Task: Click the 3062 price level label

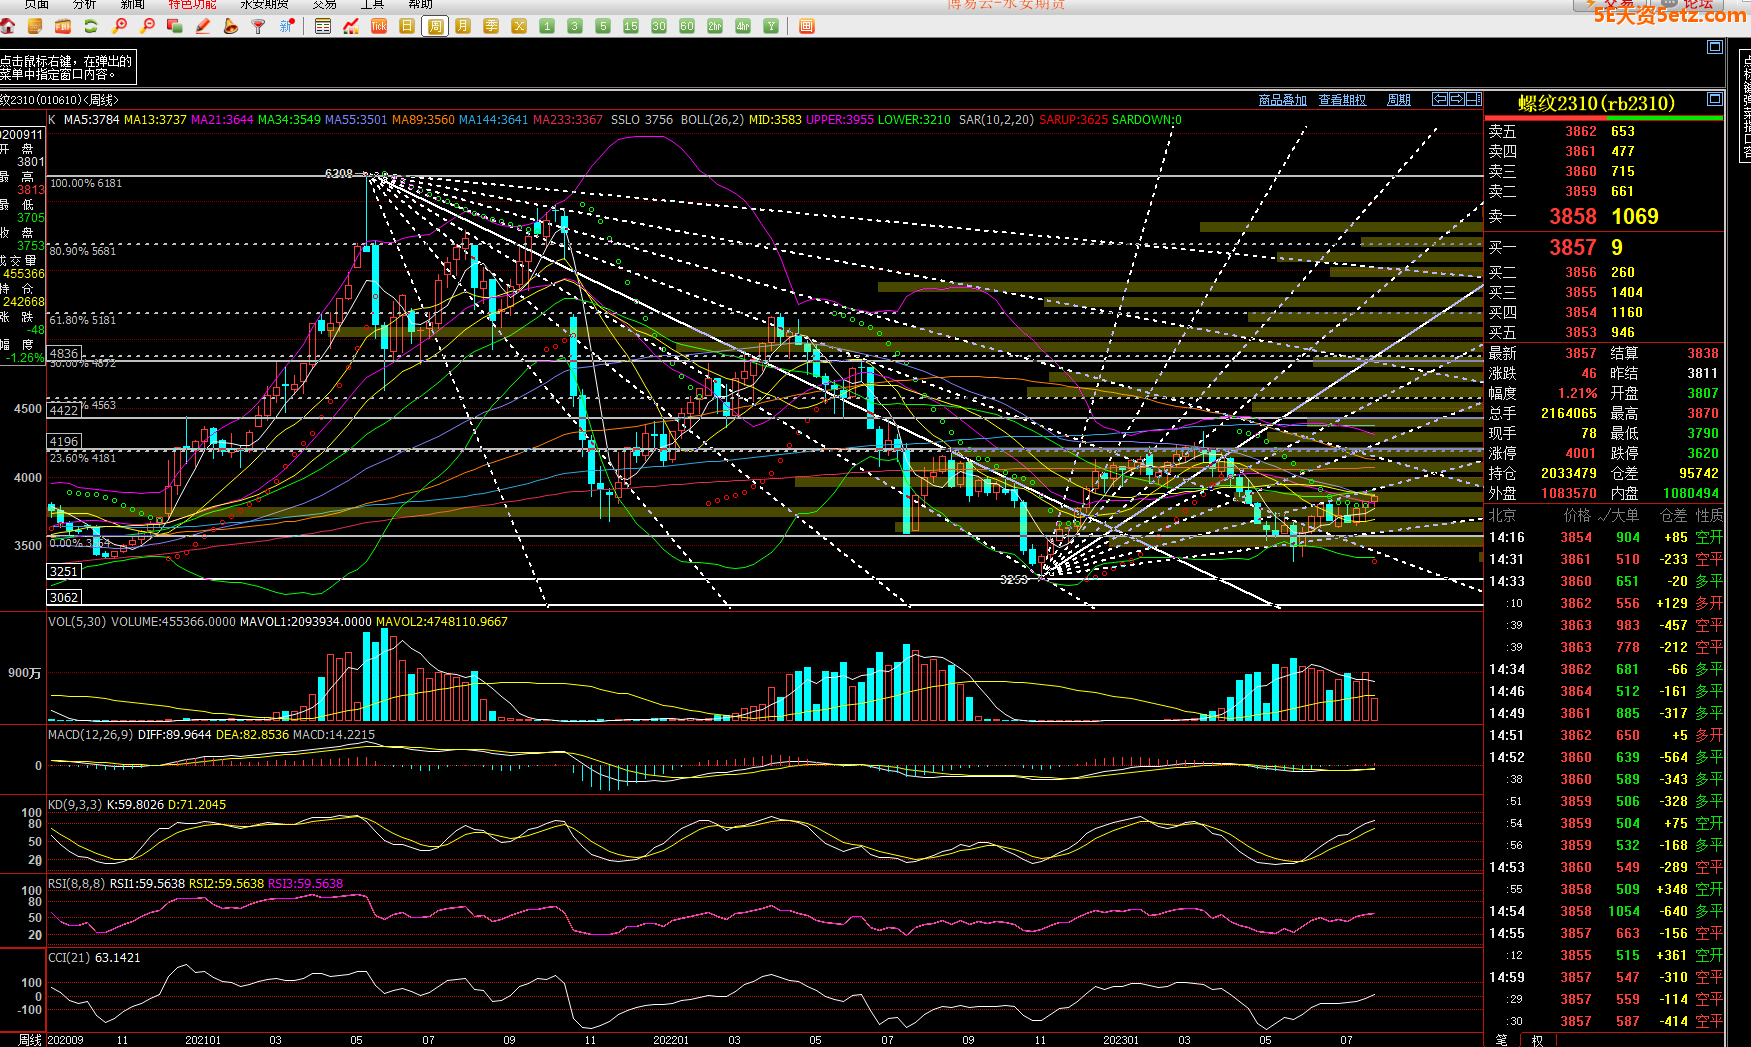Action: (63, 597)
